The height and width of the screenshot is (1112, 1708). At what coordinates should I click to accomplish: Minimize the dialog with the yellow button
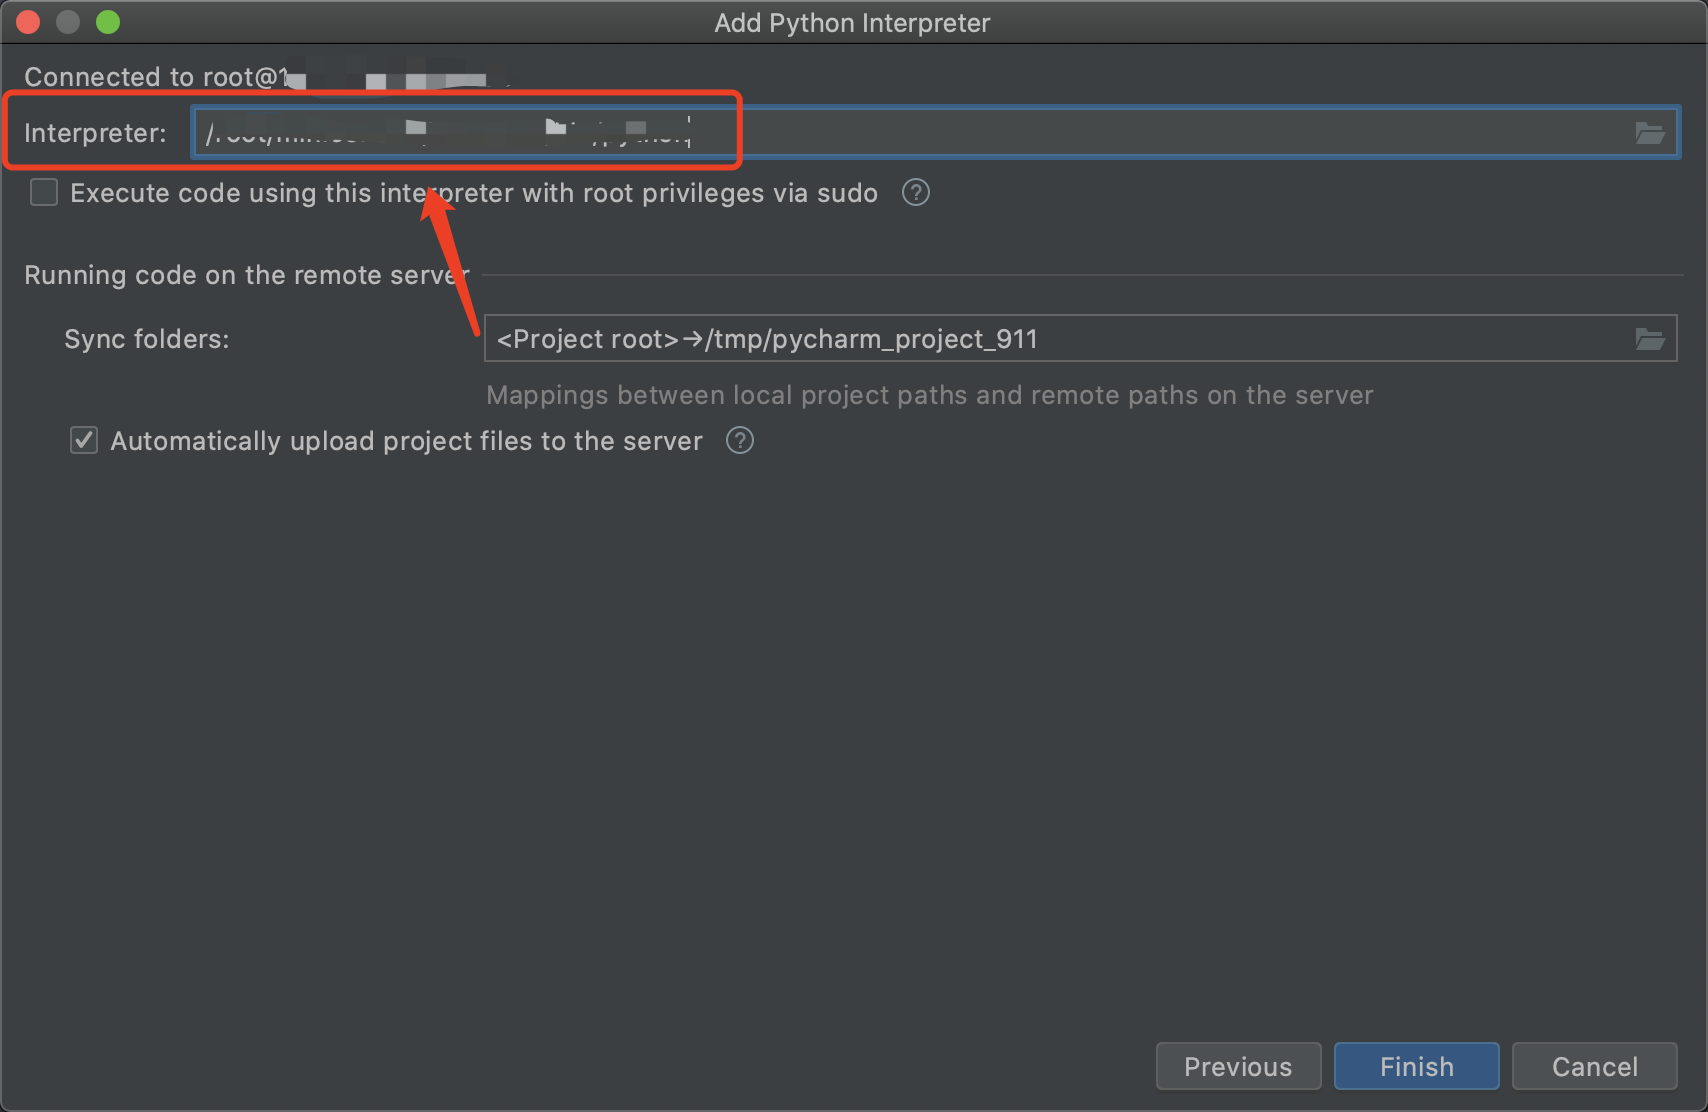67,22
